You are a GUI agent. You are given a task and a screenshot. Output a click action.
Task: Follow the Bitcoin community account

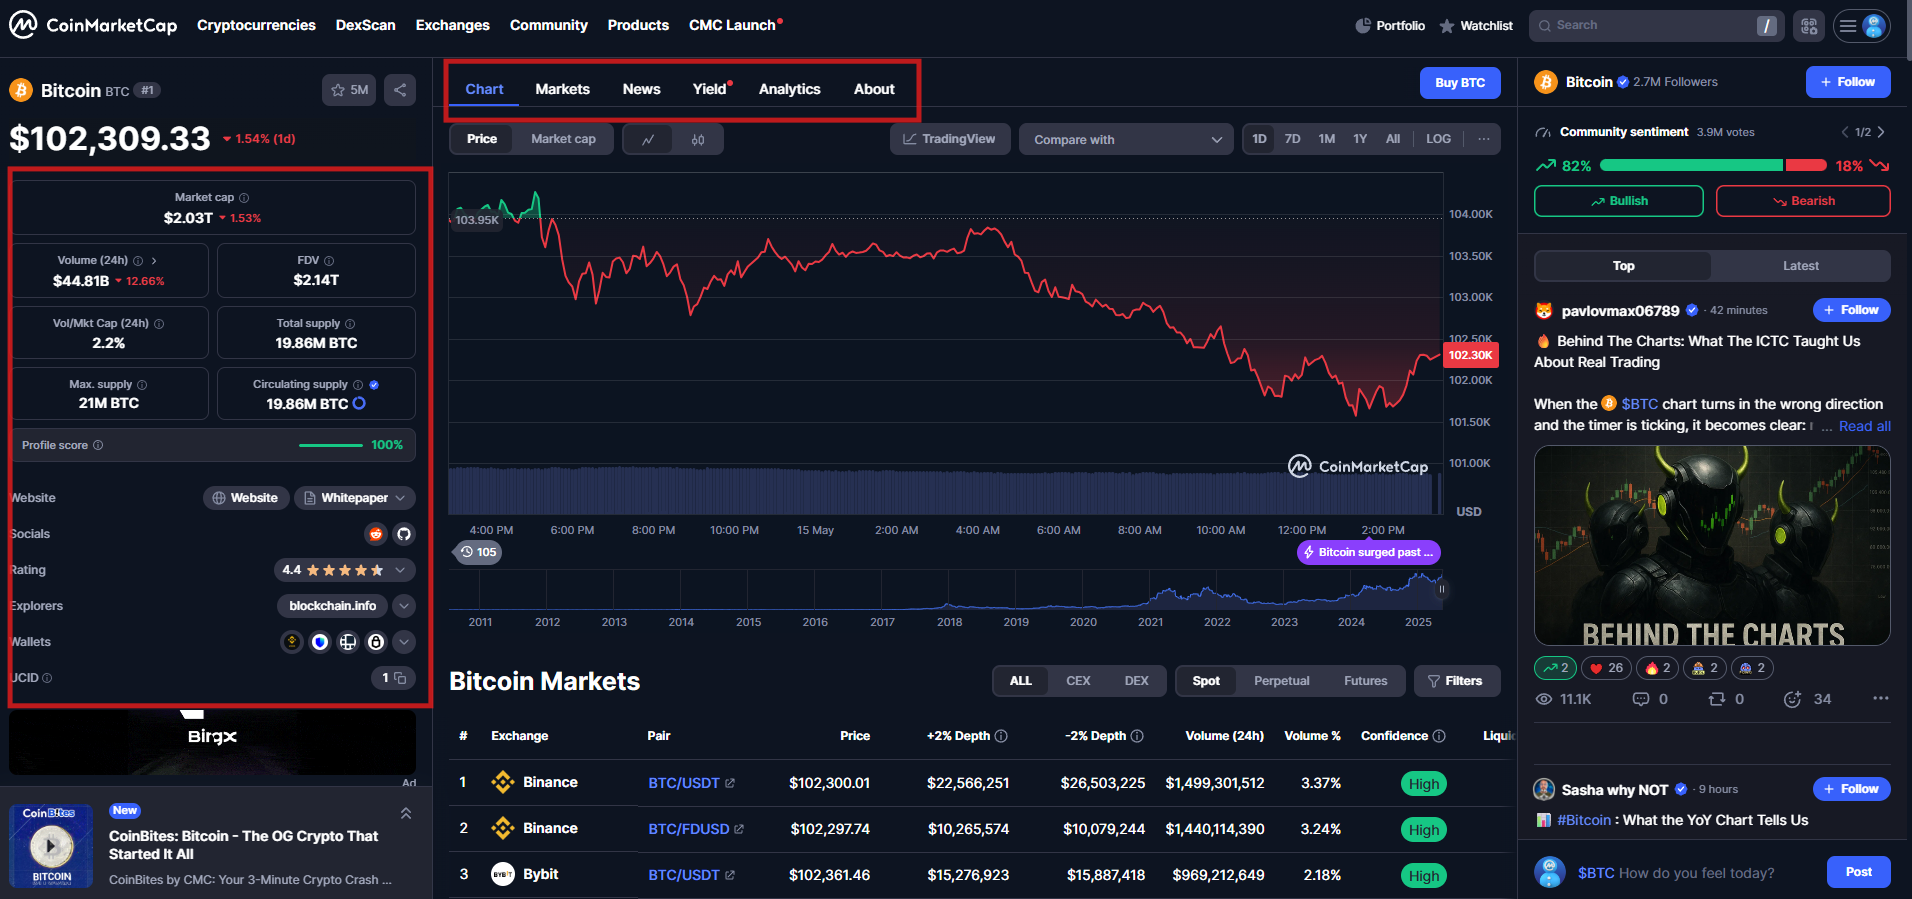point(1848,82)
